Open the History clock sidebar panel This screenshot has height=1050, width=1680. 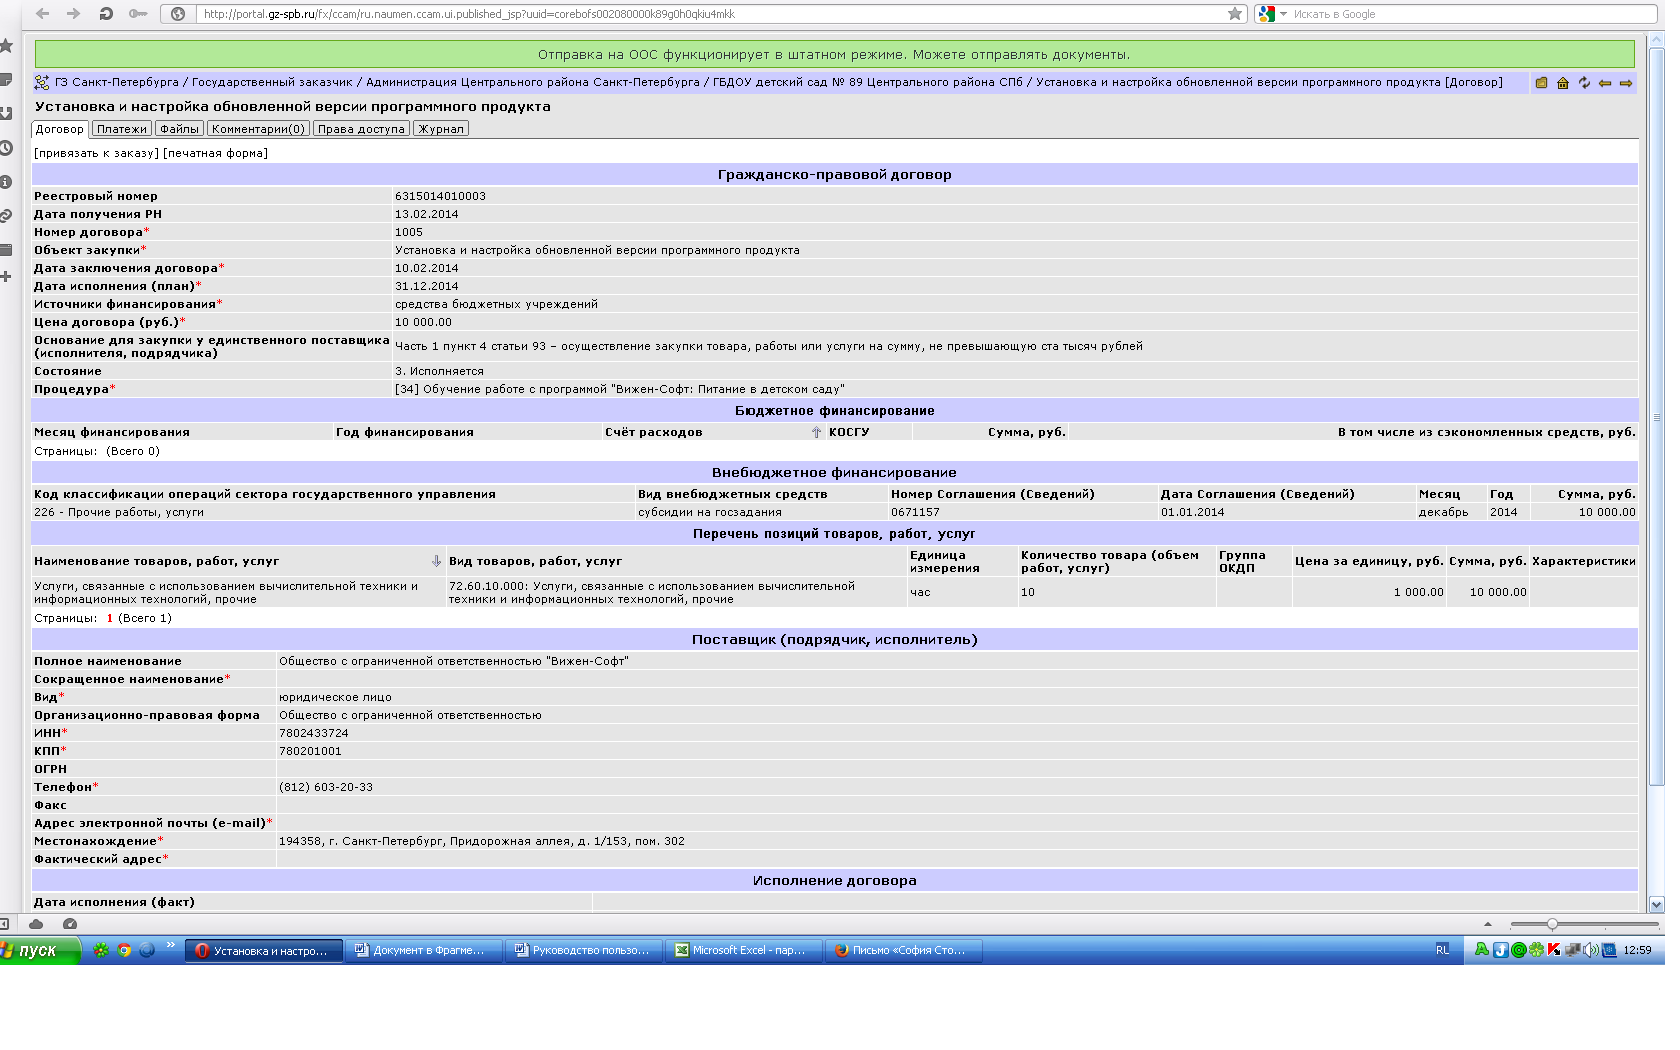(6, 148)
